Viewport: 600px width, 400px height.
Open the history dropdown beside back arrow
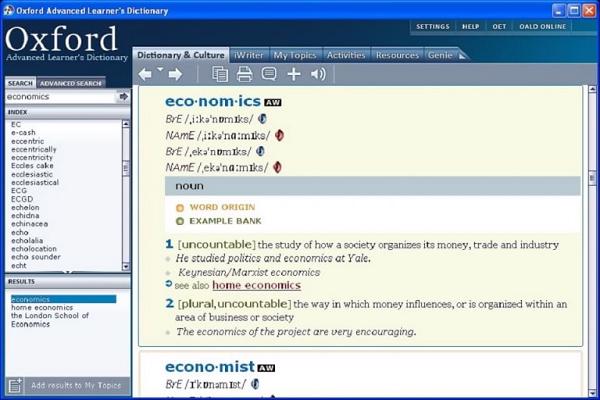[x=160, y=69]
